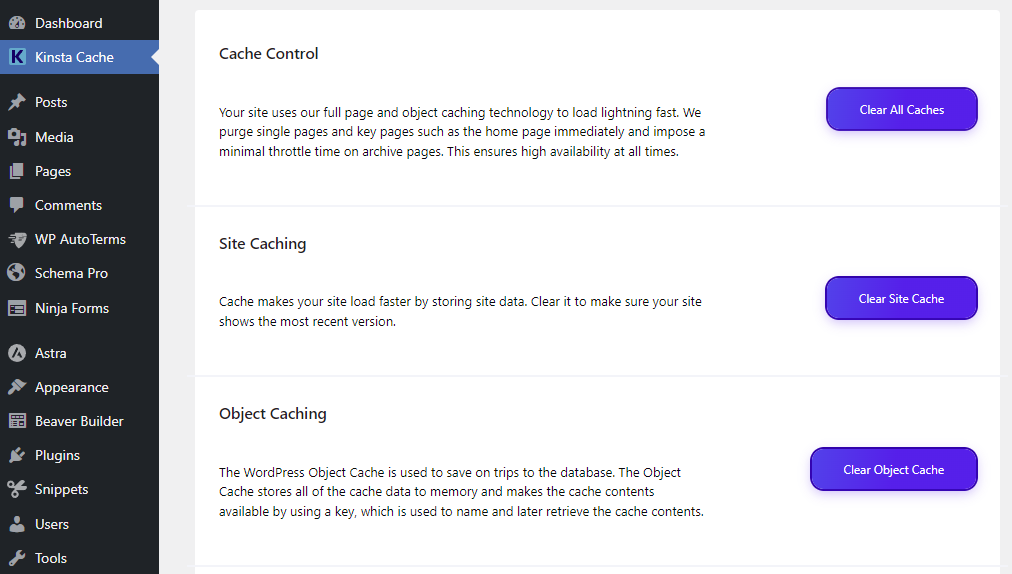The height and width of the screenshot is (574, 1012).
Task: Click the Media library icon
Action: click(17, 137)
